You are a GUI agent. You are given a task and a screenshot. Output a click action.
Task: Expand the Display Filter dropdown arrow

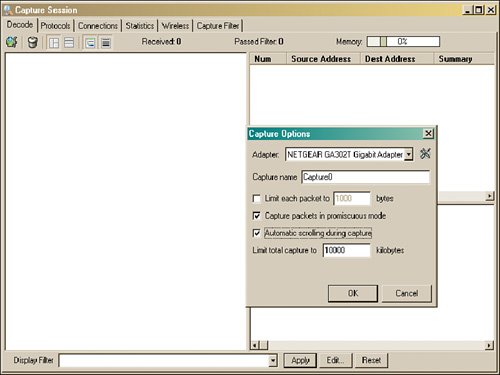tap(273, 361)
